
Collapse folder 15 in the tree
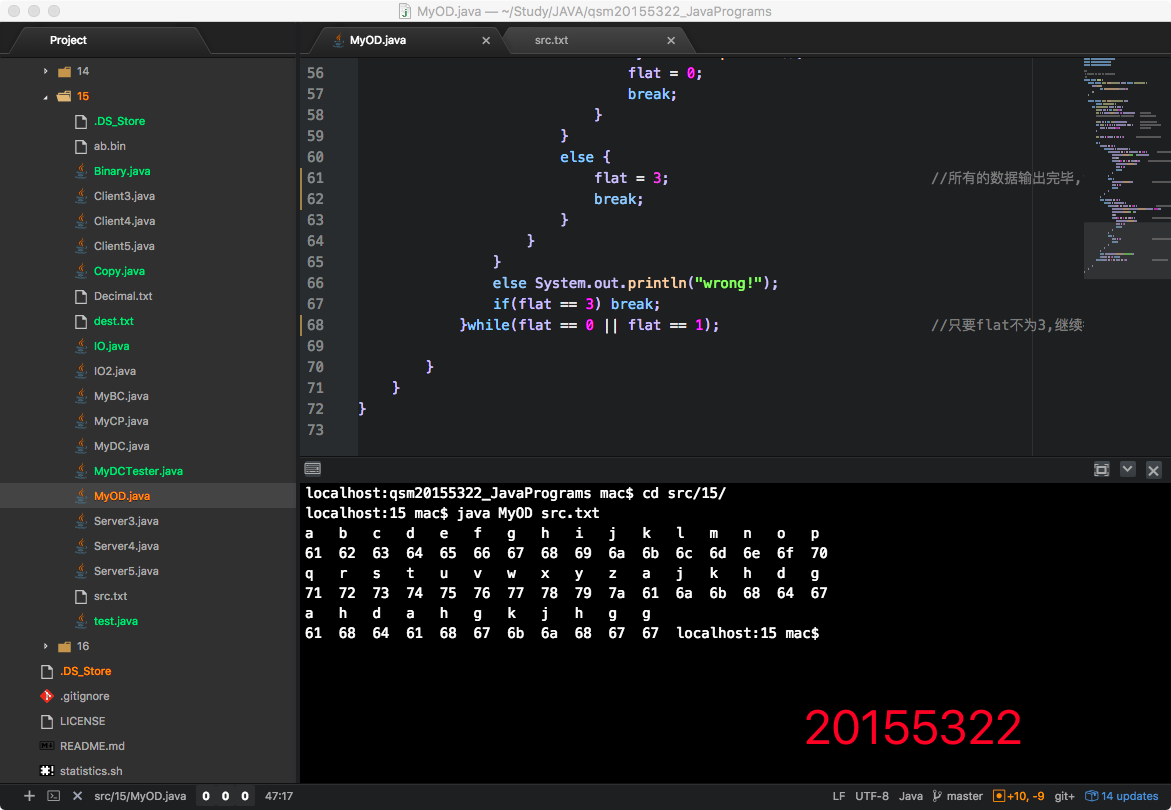(46, 96)
